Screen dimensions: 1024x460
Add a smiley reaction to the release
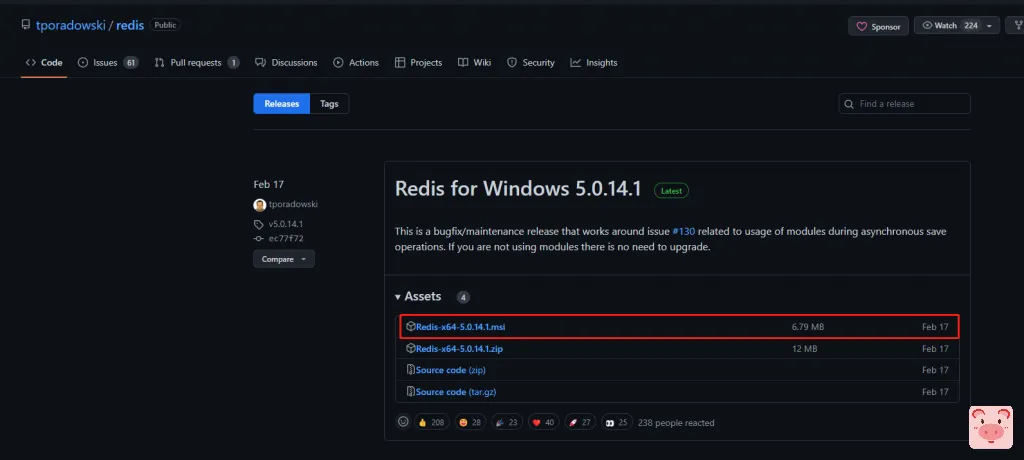pyautogui.click(x=403, y=422)
